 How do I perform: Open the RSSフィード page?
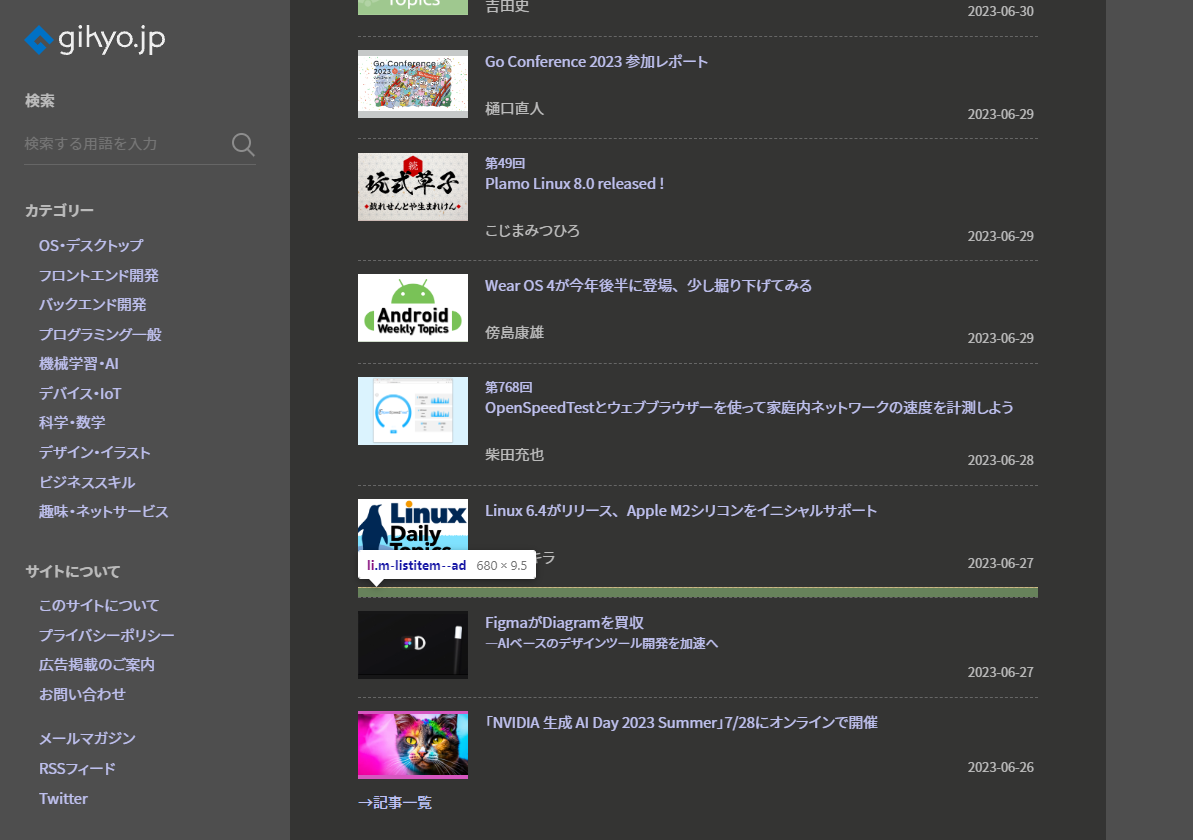77,768
